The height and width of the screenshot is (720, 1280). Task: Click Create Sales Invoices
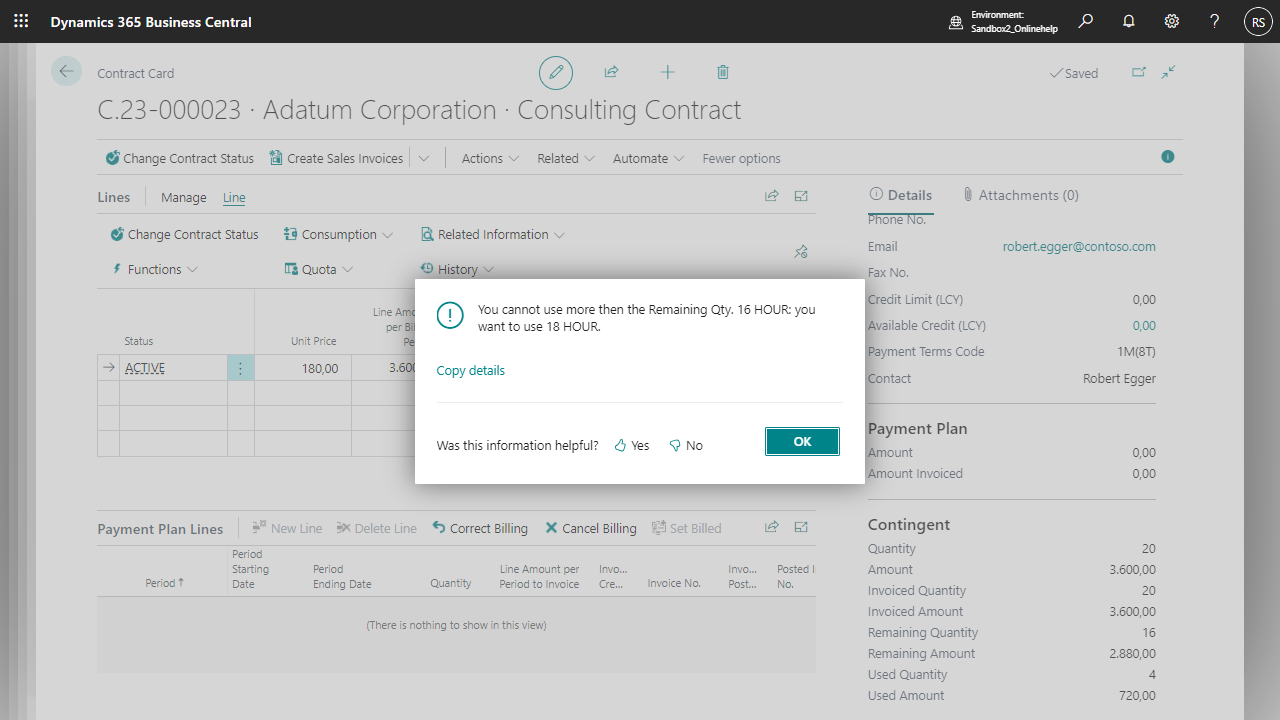tap(336, 158)
